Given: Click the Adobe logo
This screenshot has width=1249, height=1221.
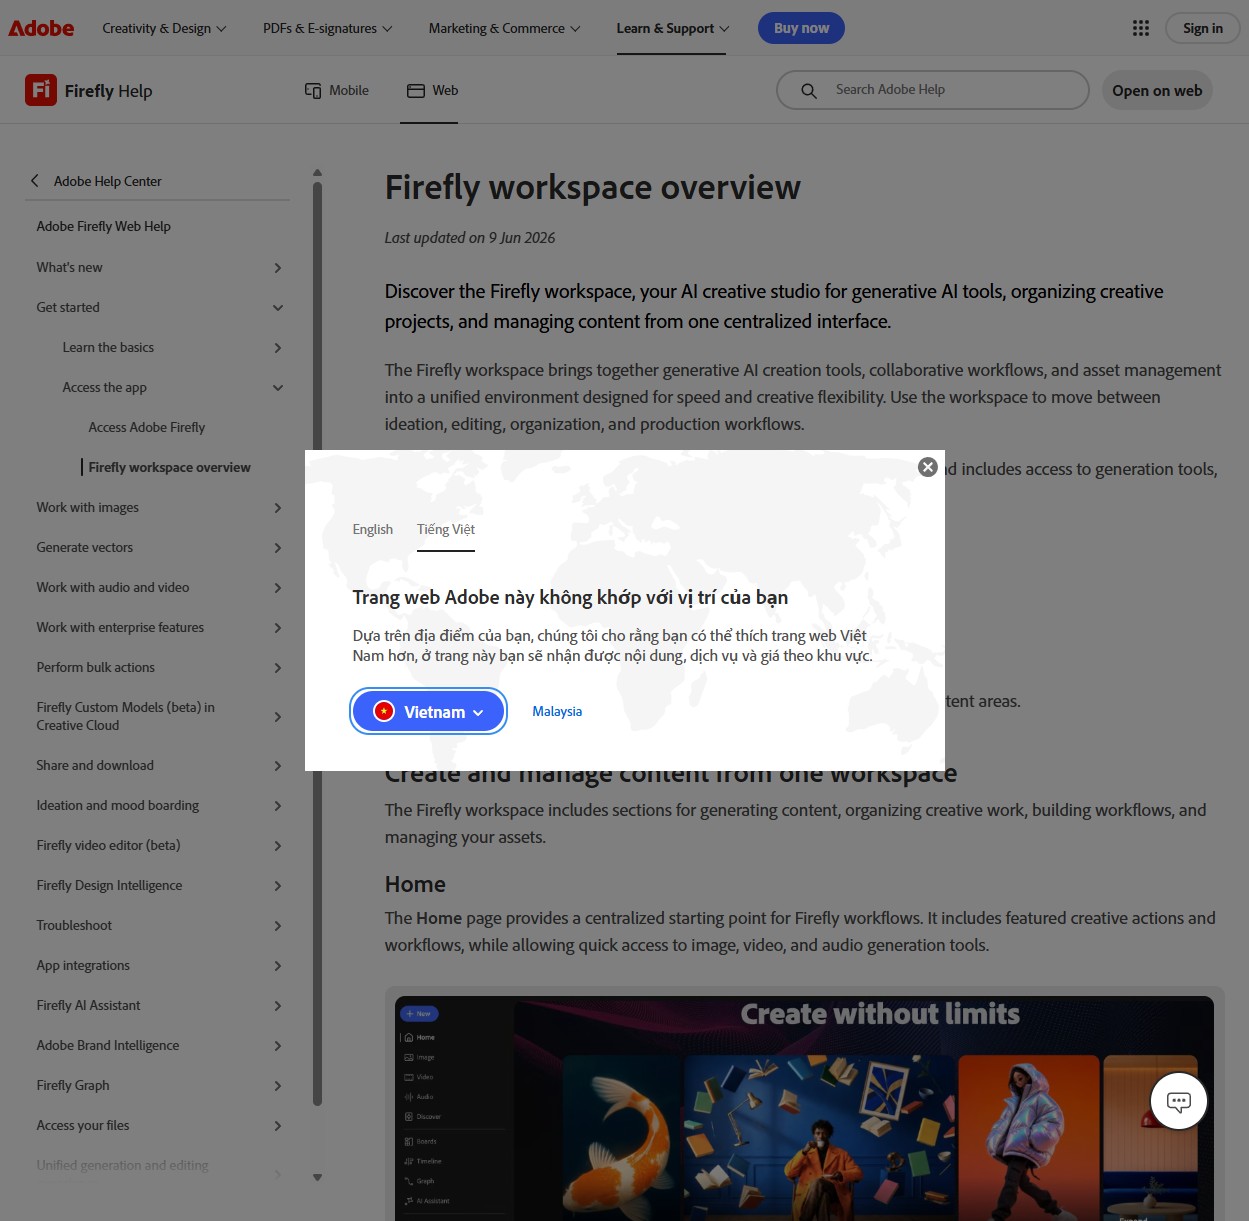Looking at the screenshot, I should (x=41, y=28).
